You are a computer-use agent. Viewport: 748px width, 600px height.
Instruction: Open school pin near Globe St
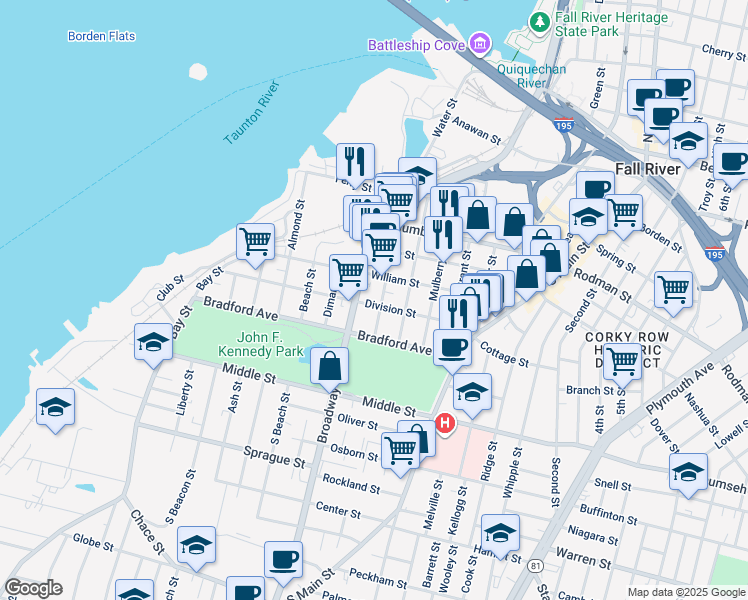[x=197, y=548]
